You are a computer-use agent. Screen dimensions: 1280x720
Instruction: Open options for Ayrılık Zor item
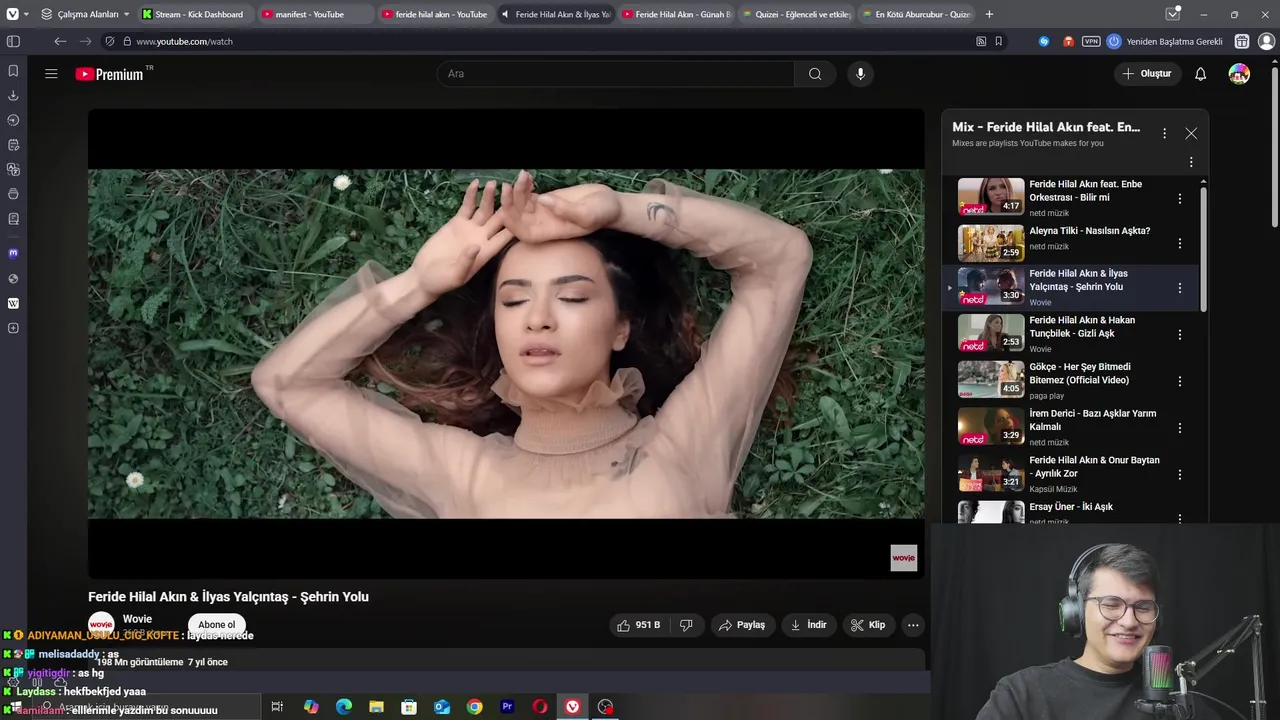click(1180, 475)
